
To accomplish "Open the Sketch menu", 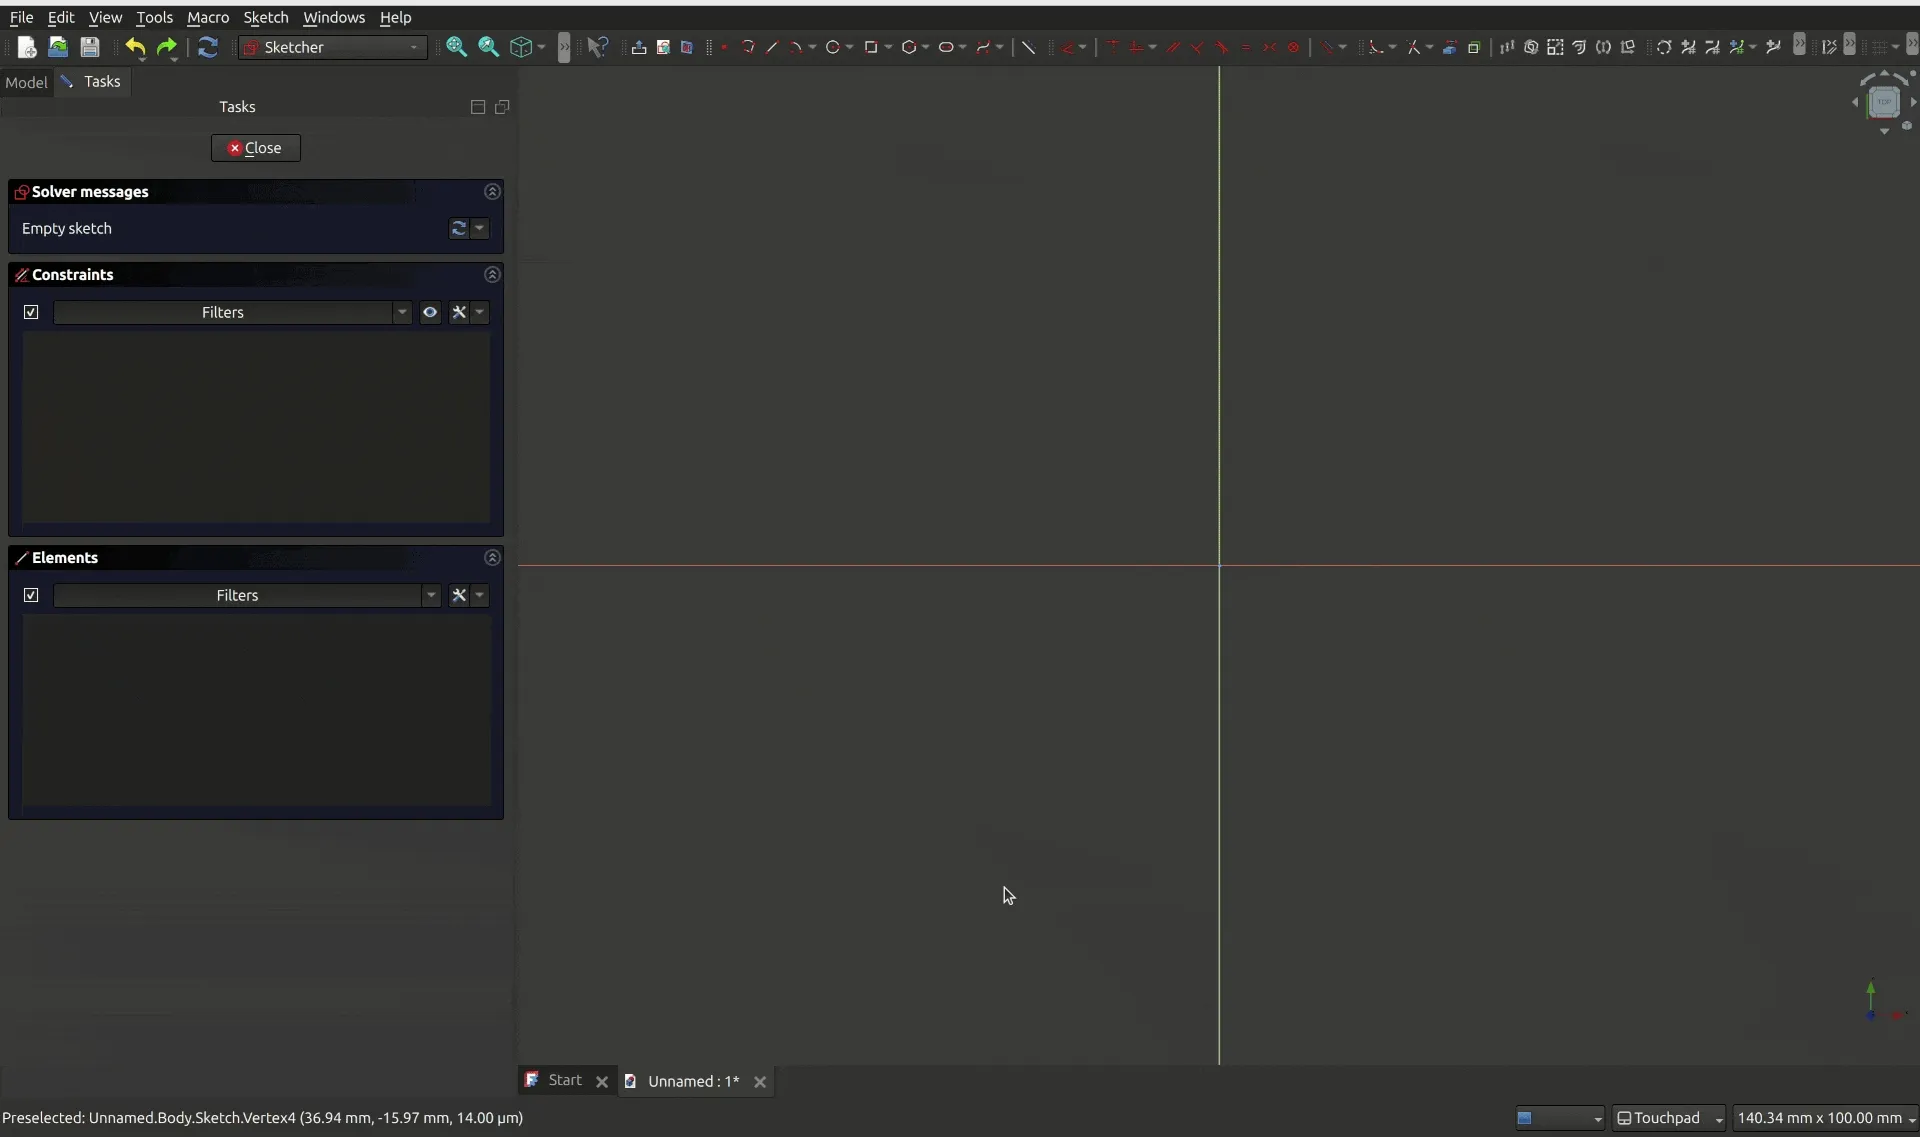I will tap(266, 17).
